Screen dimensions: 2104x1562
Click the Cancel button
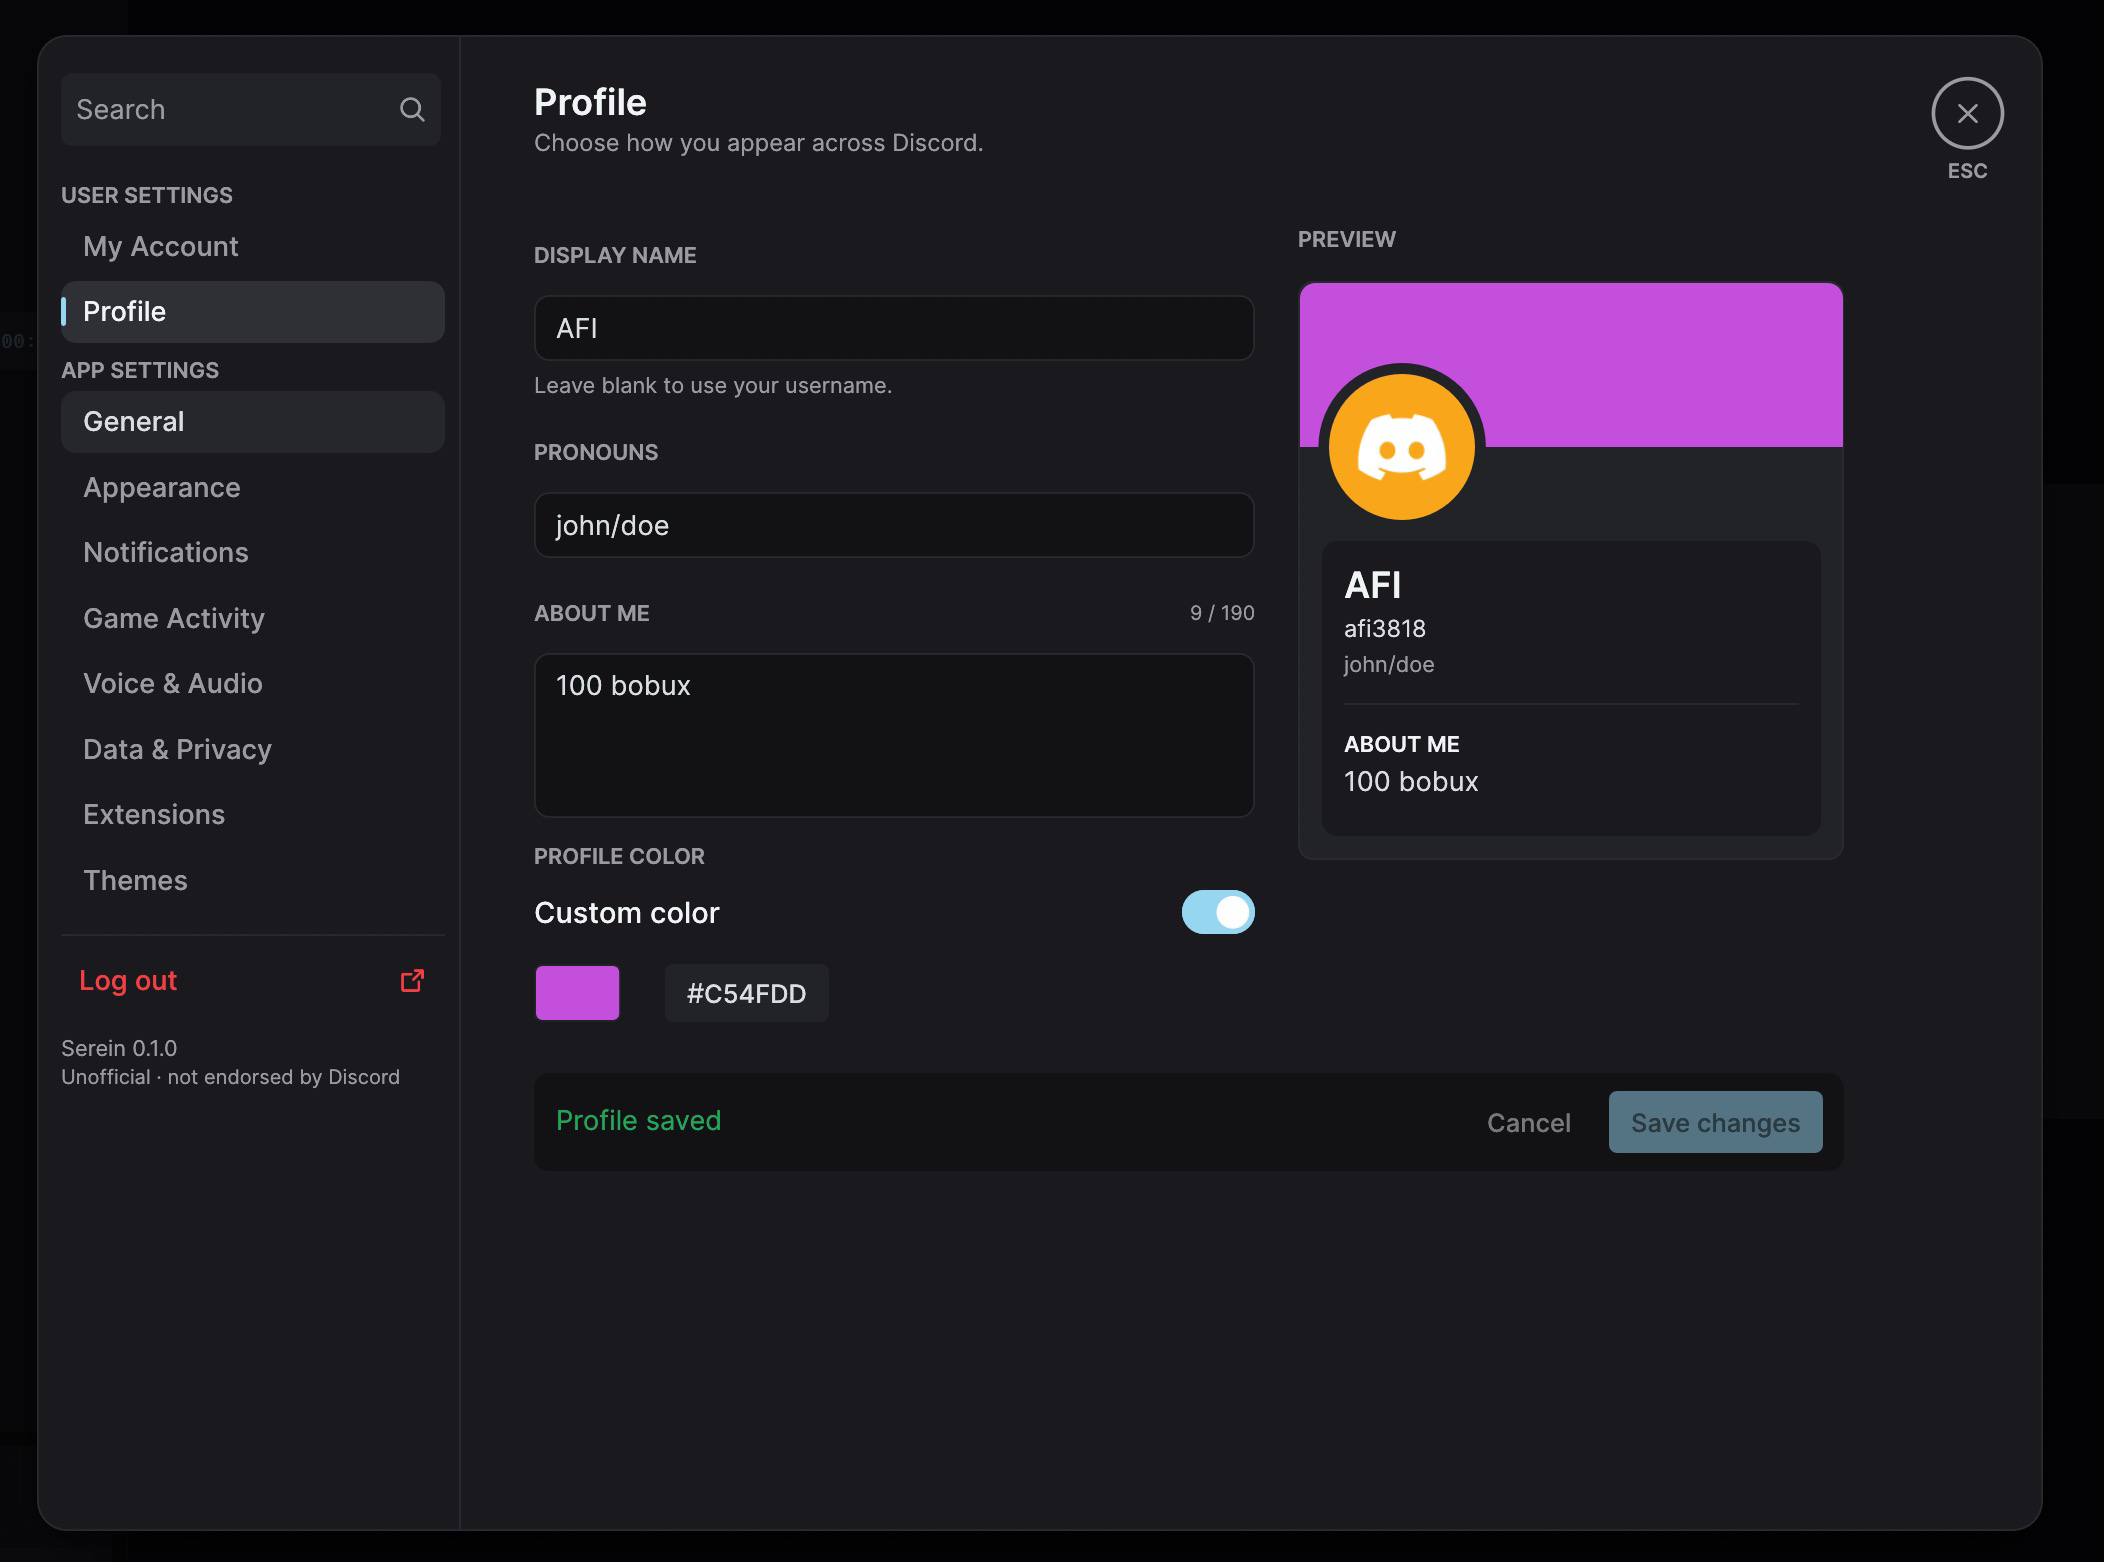coord(1528,1123)
